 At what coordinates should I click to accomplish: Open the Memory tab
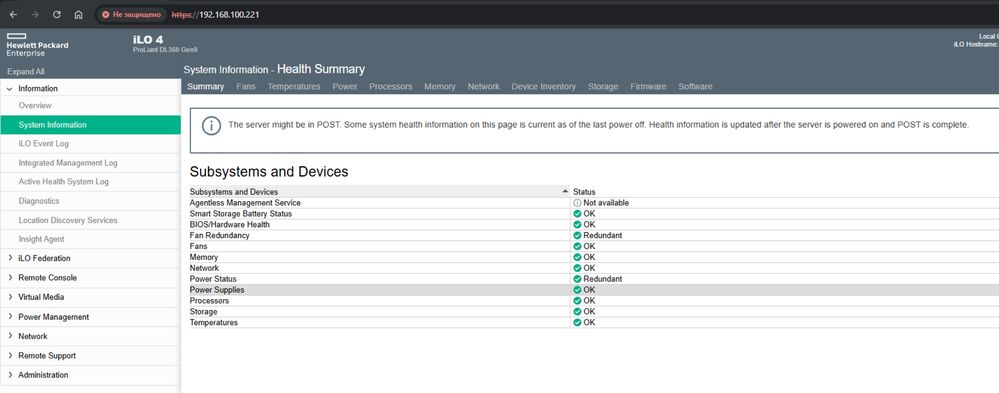pos(440,87)
